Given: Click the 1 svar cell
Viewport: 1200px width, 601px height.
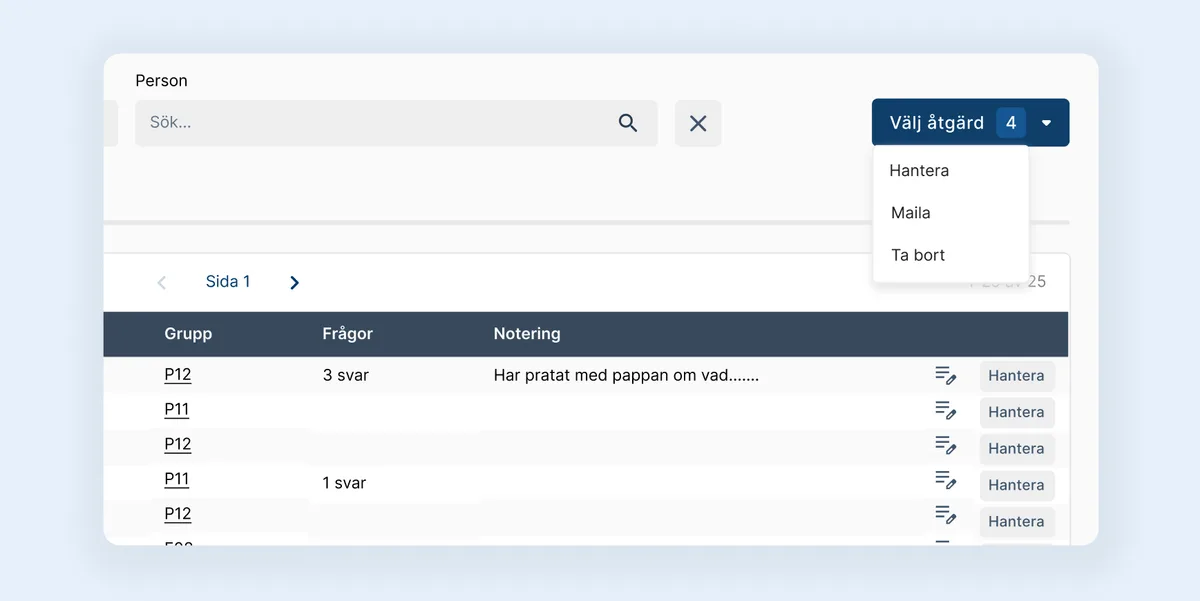Looking at the screenshot, I should (x=344, y=483).
